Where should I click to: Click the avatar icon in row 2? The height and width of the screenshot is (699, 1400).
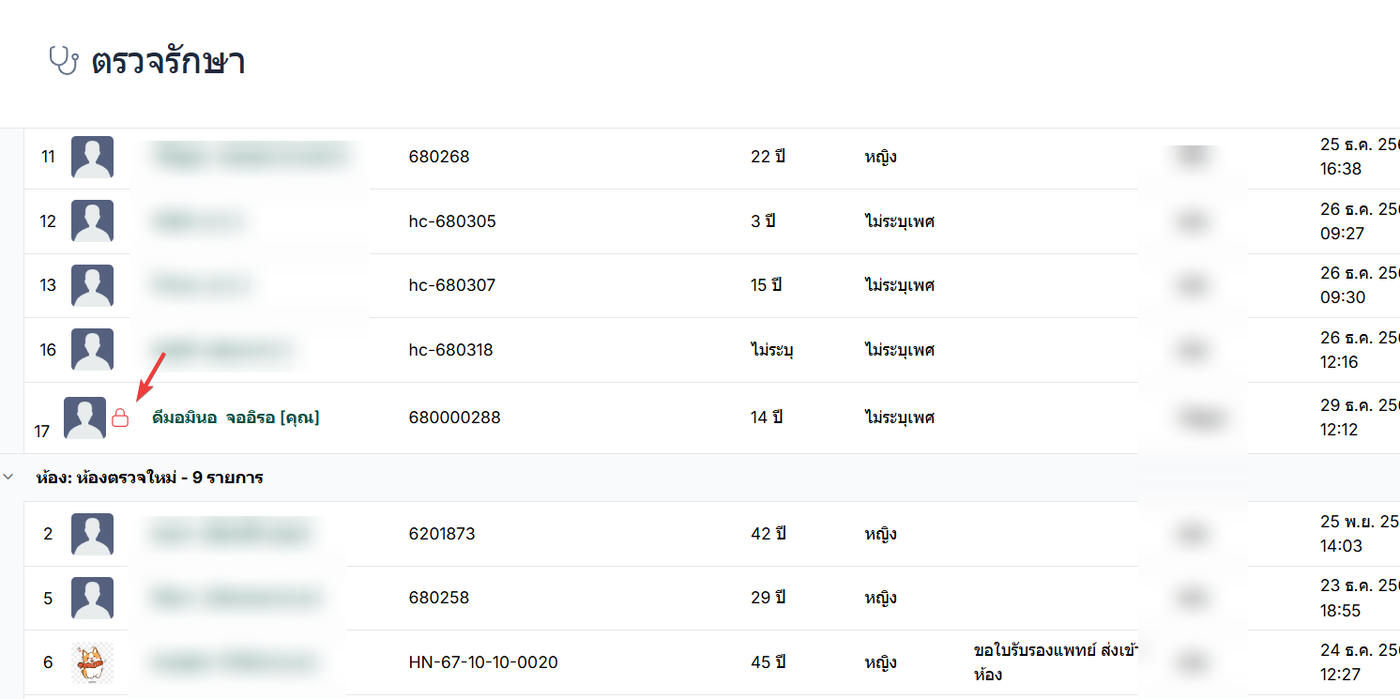pos(92,534)
